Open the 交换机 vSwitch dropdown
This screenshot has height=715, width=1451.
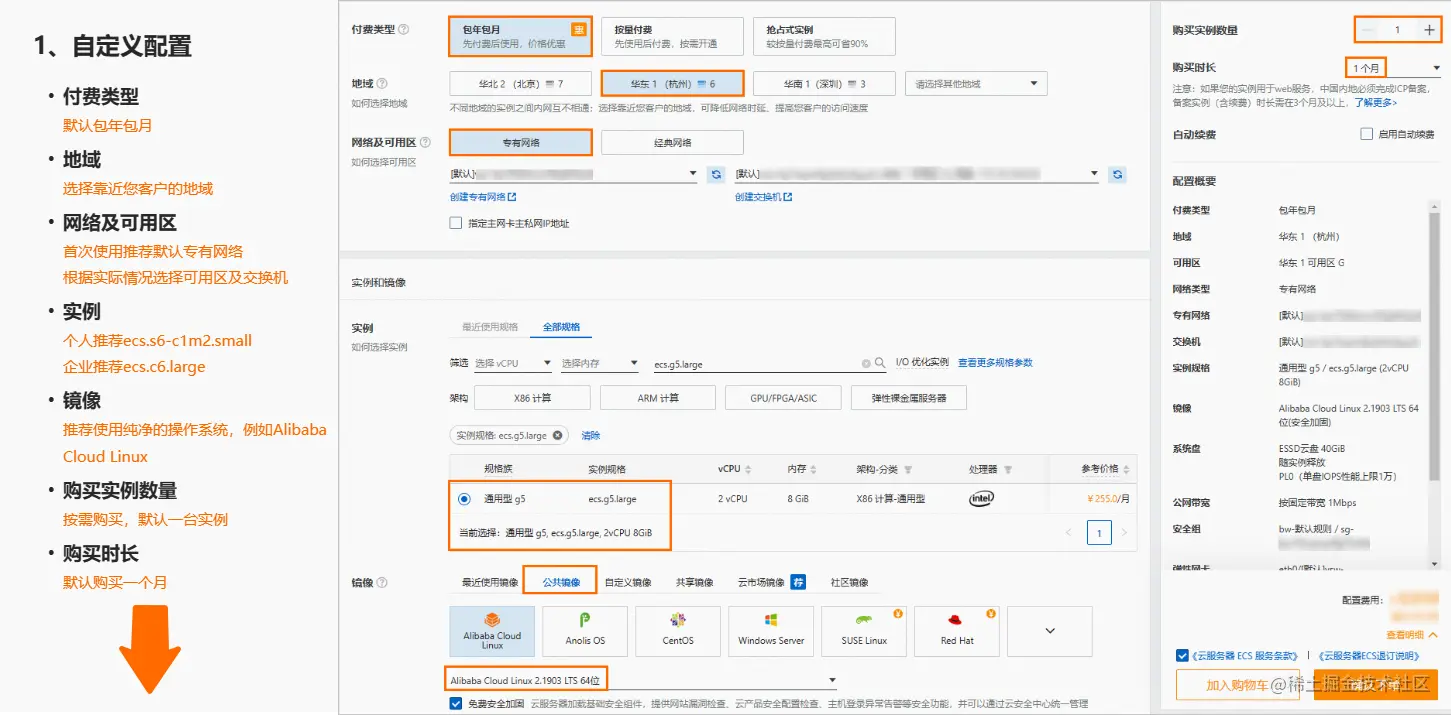(917, 174)
